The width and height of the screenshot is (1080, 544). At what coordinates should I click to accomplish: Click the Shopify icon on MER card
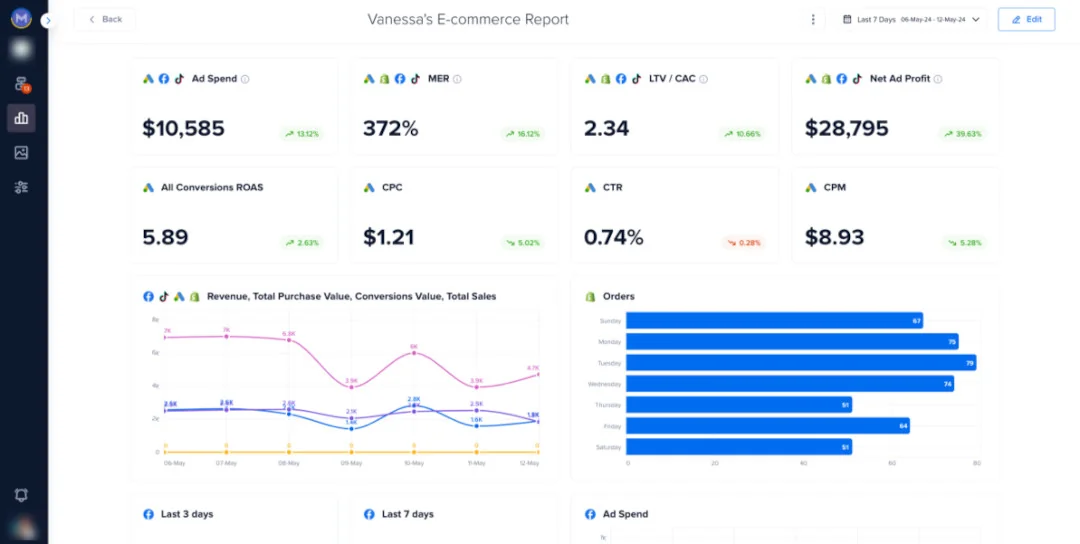(384, 79)
